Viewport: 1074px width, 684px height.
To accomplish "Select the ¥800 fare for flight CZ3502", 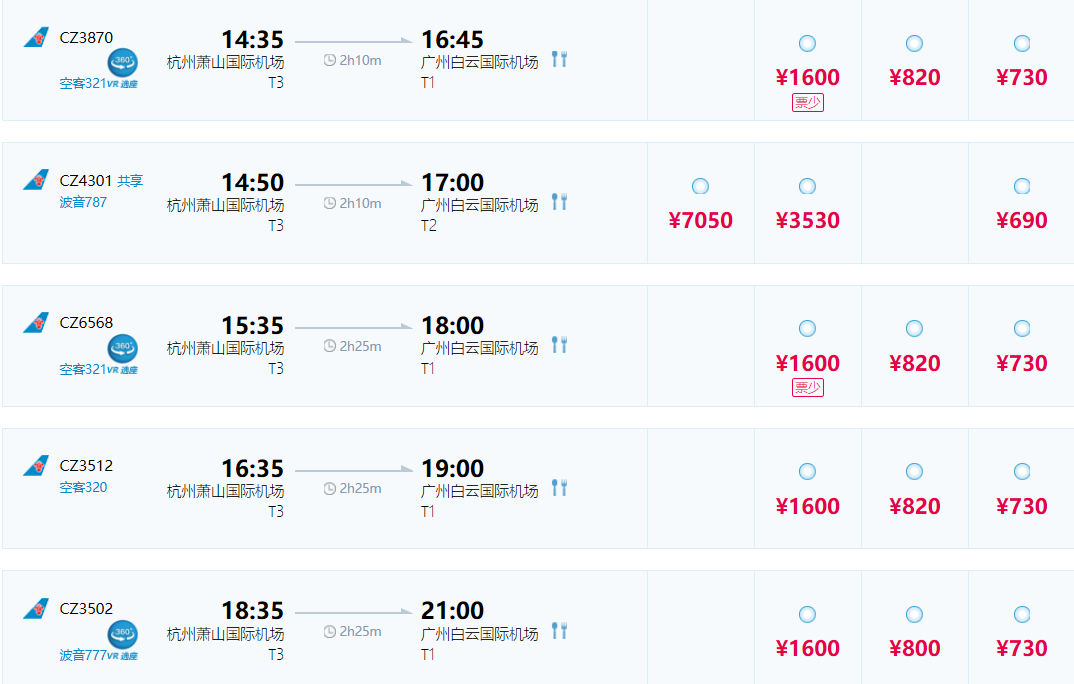I will coord(914,614).
